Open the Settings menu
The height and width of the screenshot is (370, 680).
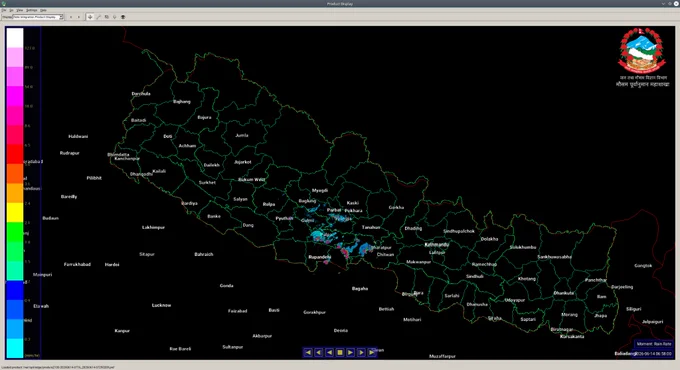coord(32,10)
